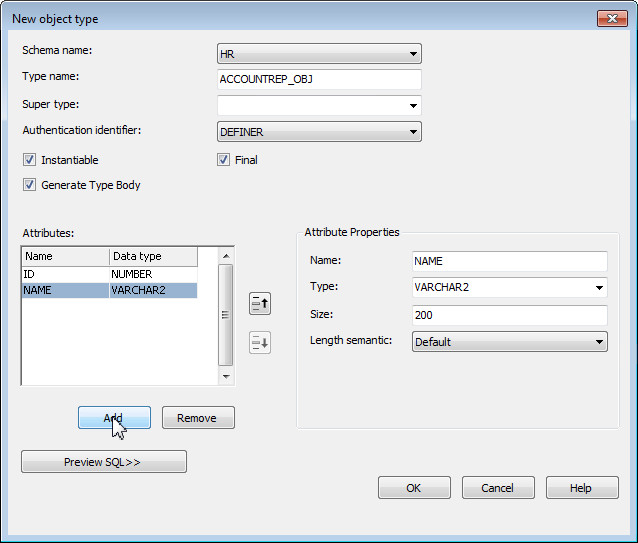Click the VARCHAR2 data type cell in list

click(153, 290)
